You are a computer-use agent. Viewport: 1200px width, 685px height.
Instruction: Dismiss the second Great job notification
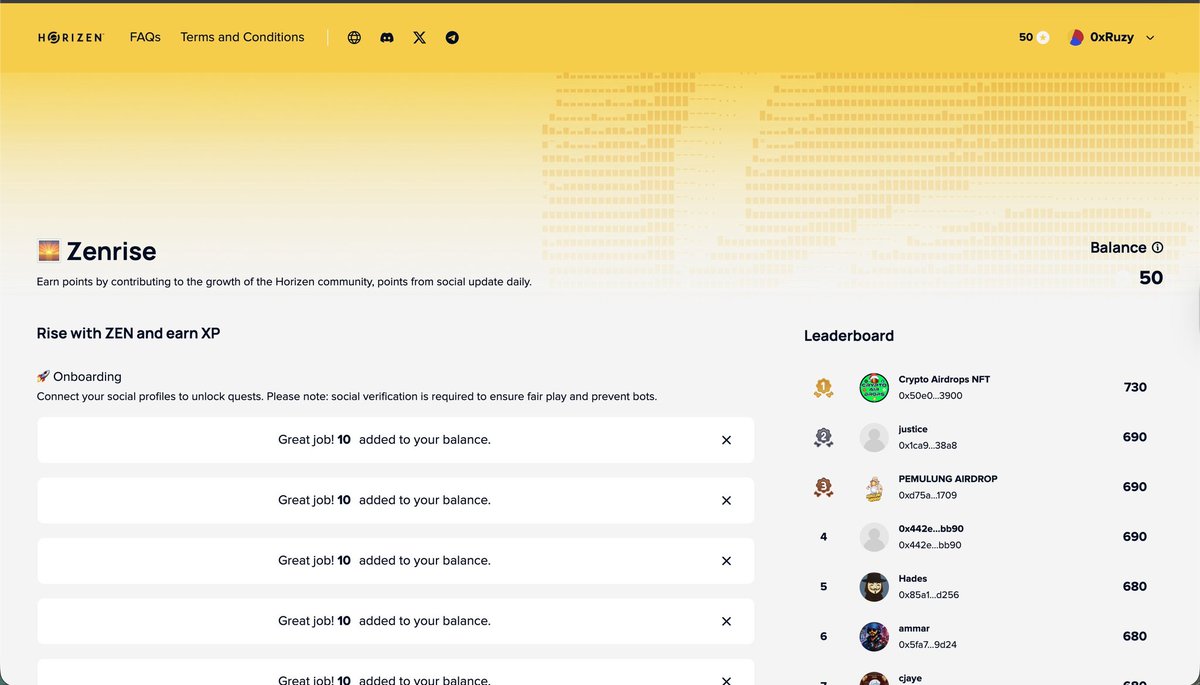(727, 500)
